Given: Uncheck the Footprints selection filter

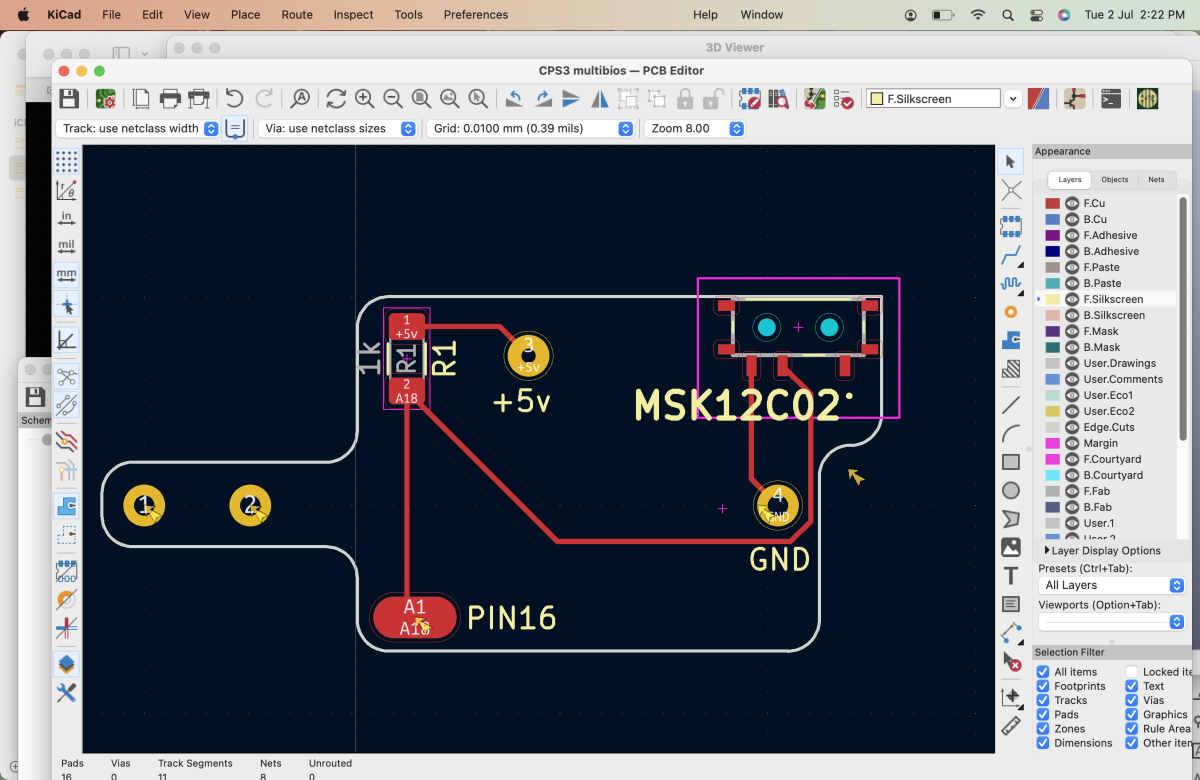Looking at the screenshot, I should coord(1043,686).
